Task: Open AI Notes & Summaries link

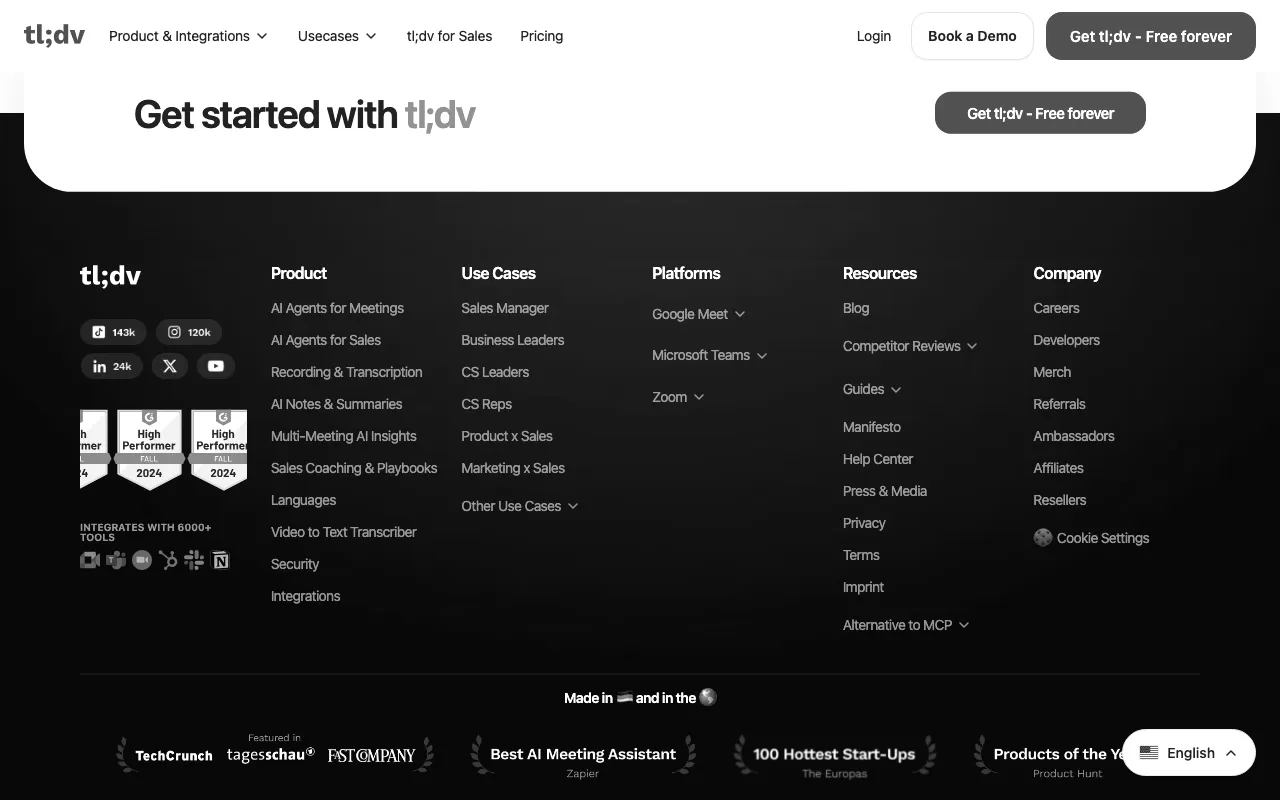Action: click(x=337, y=404)
